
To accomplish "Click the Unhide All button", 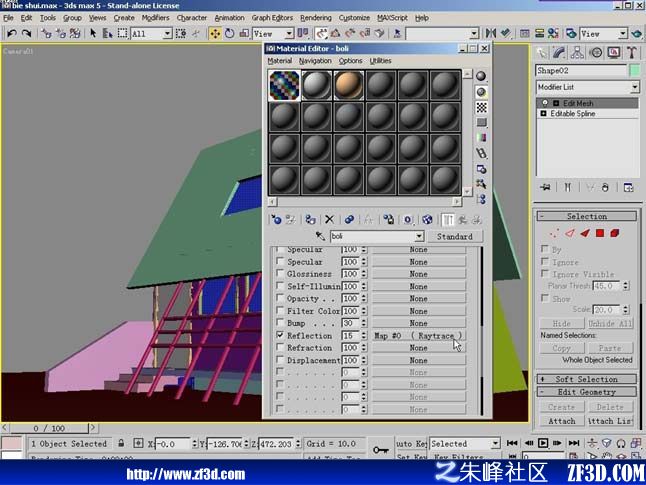I will pyautogui.click(x=610, y=323).
